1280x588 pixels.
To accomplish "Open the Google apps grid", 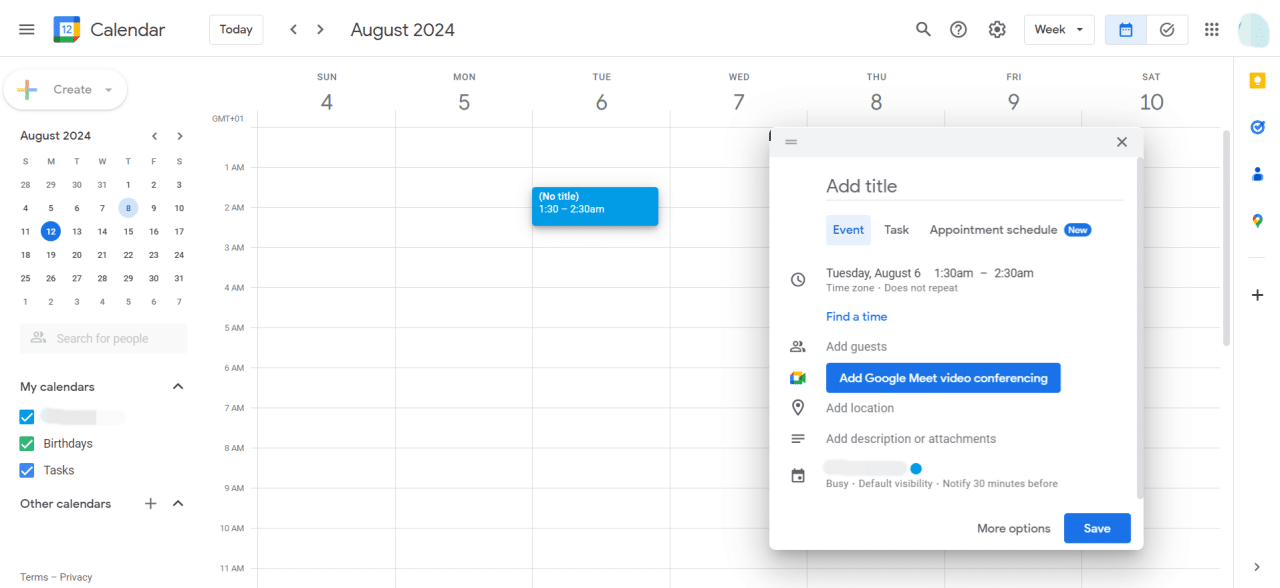I will pos(1211,29).
